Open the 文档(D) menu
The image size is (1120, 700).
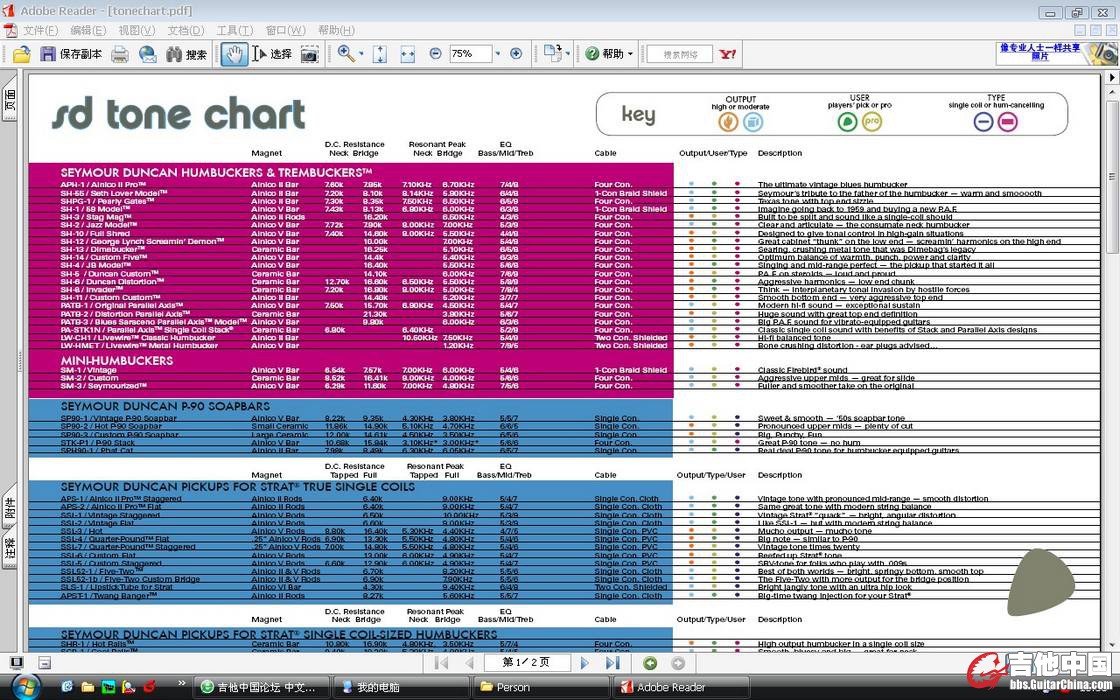click(186, 31)
